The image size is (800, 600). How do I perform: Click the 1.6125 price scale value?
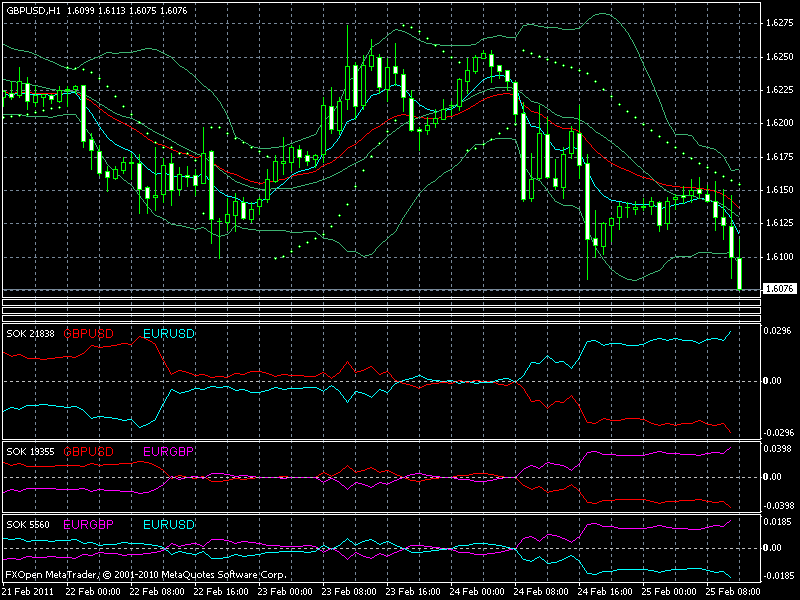(x=780, y=223)
